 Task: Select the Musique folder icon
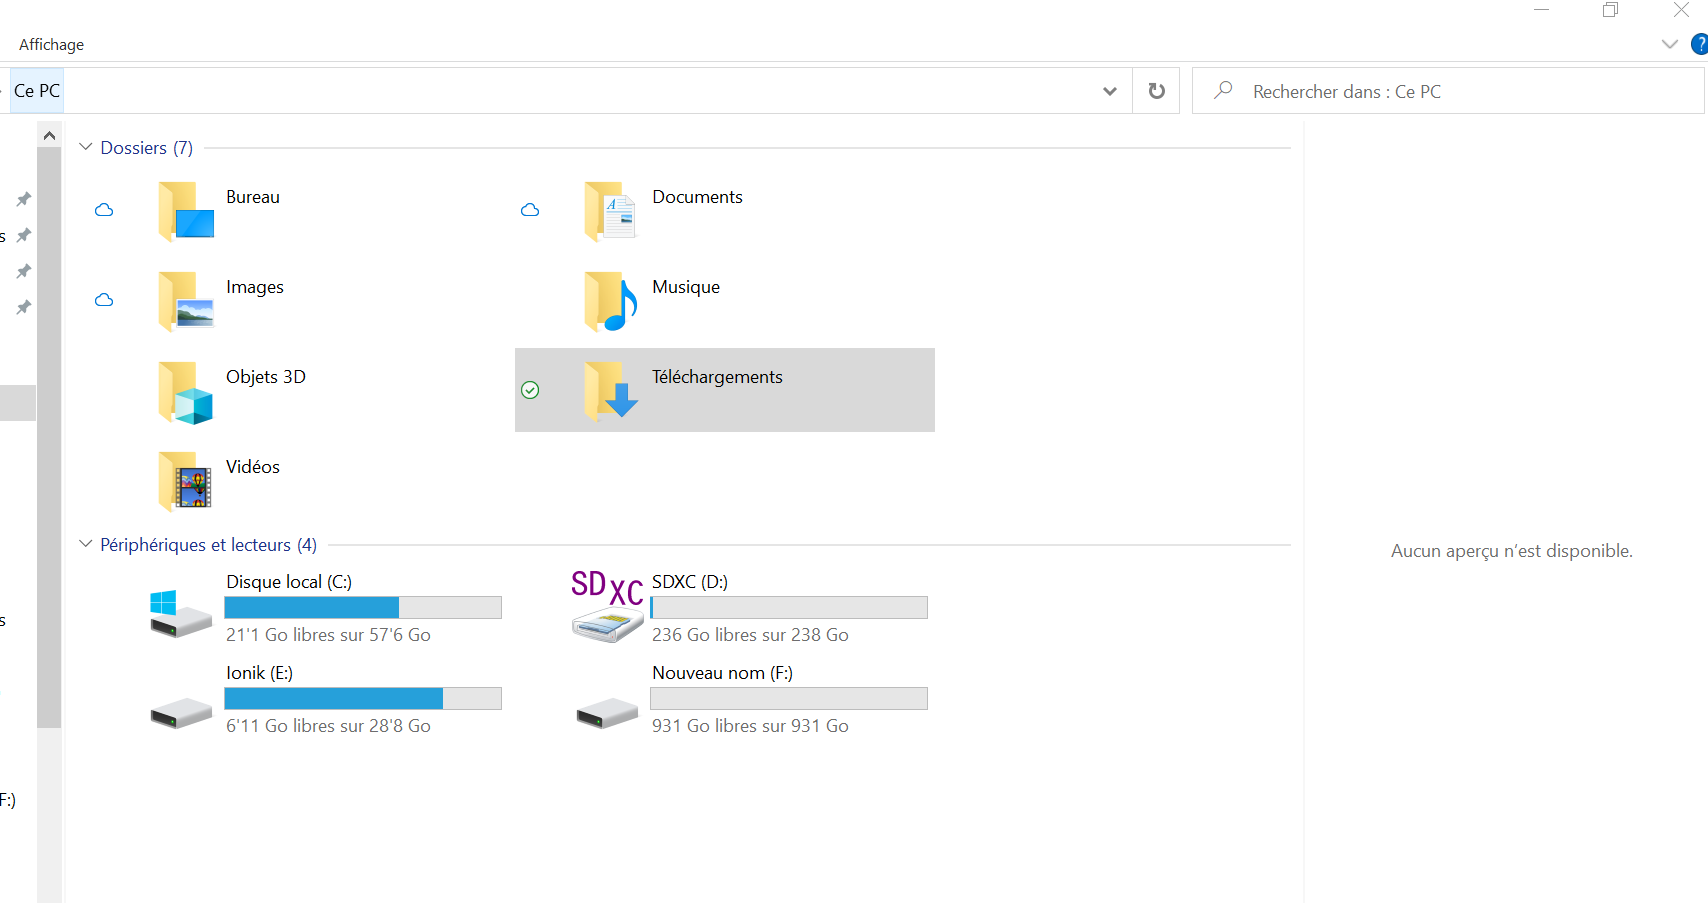coord(611,301)
